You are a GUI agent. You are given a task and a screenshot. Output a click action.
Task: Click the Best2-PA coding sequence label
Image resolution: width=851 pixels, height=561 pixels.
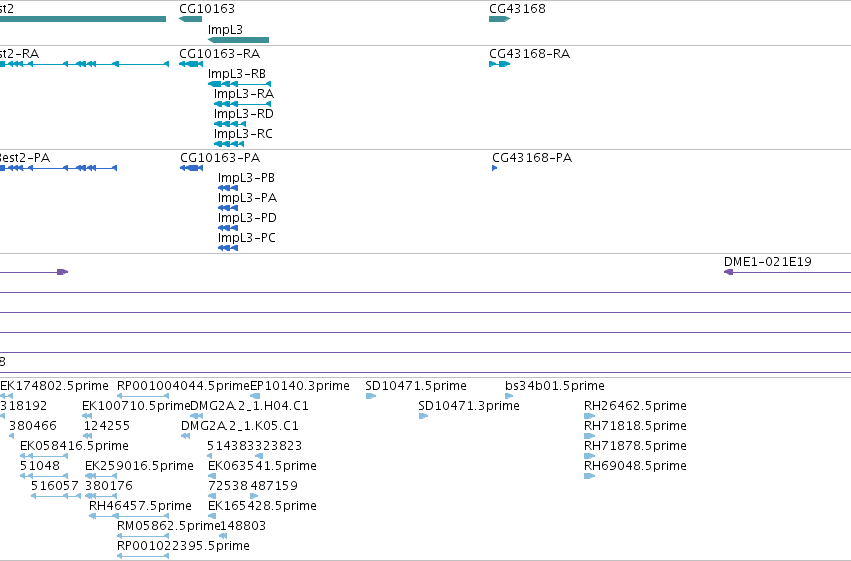tap(24, 158)
